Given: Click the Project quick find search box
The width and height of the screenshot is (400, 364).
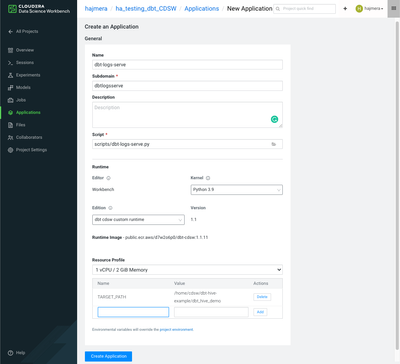Looking at the screenshot, I should coord(305,9).
